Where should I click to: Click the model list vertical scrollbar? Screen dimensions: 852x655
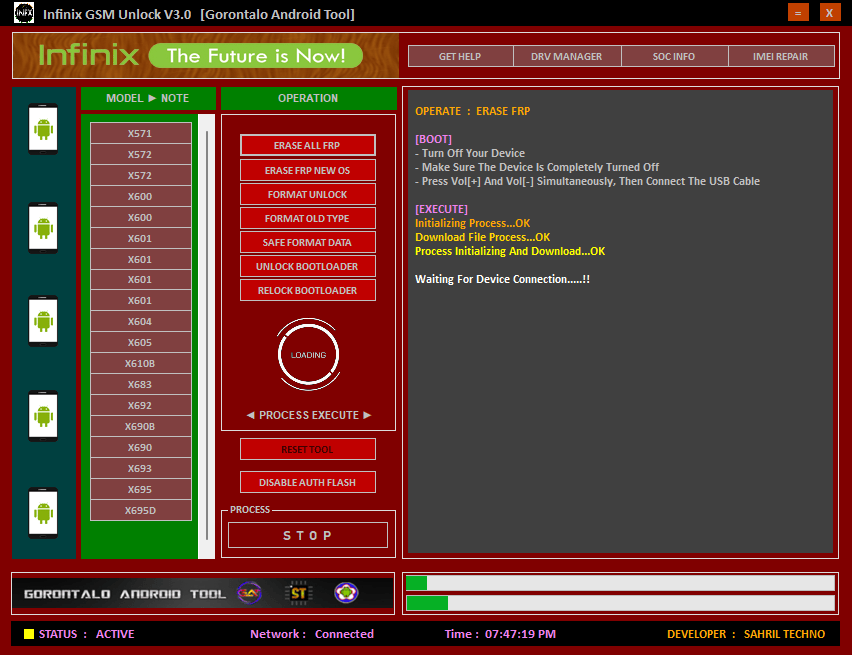[x=207, y=300]
